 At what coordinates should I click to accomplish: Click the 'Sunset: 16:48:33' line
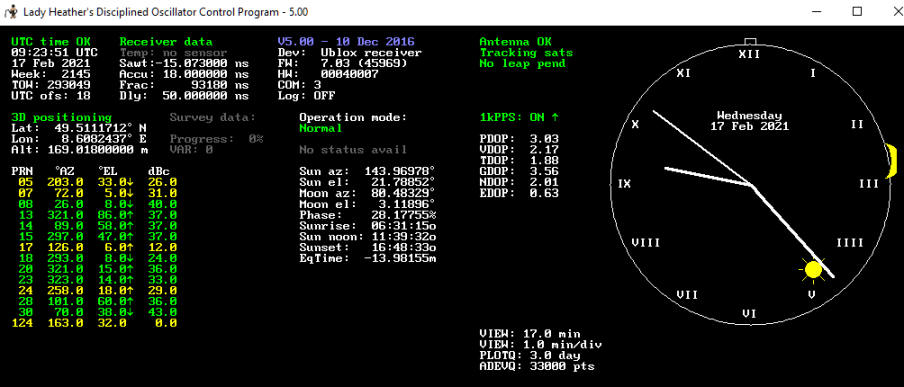point(367,247)
